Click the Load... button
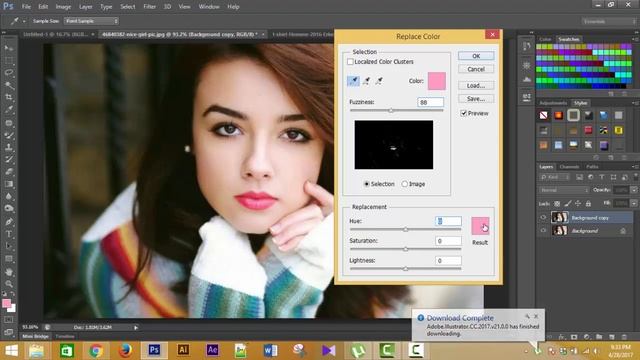The image size is (640, 360). pos(476,86)
